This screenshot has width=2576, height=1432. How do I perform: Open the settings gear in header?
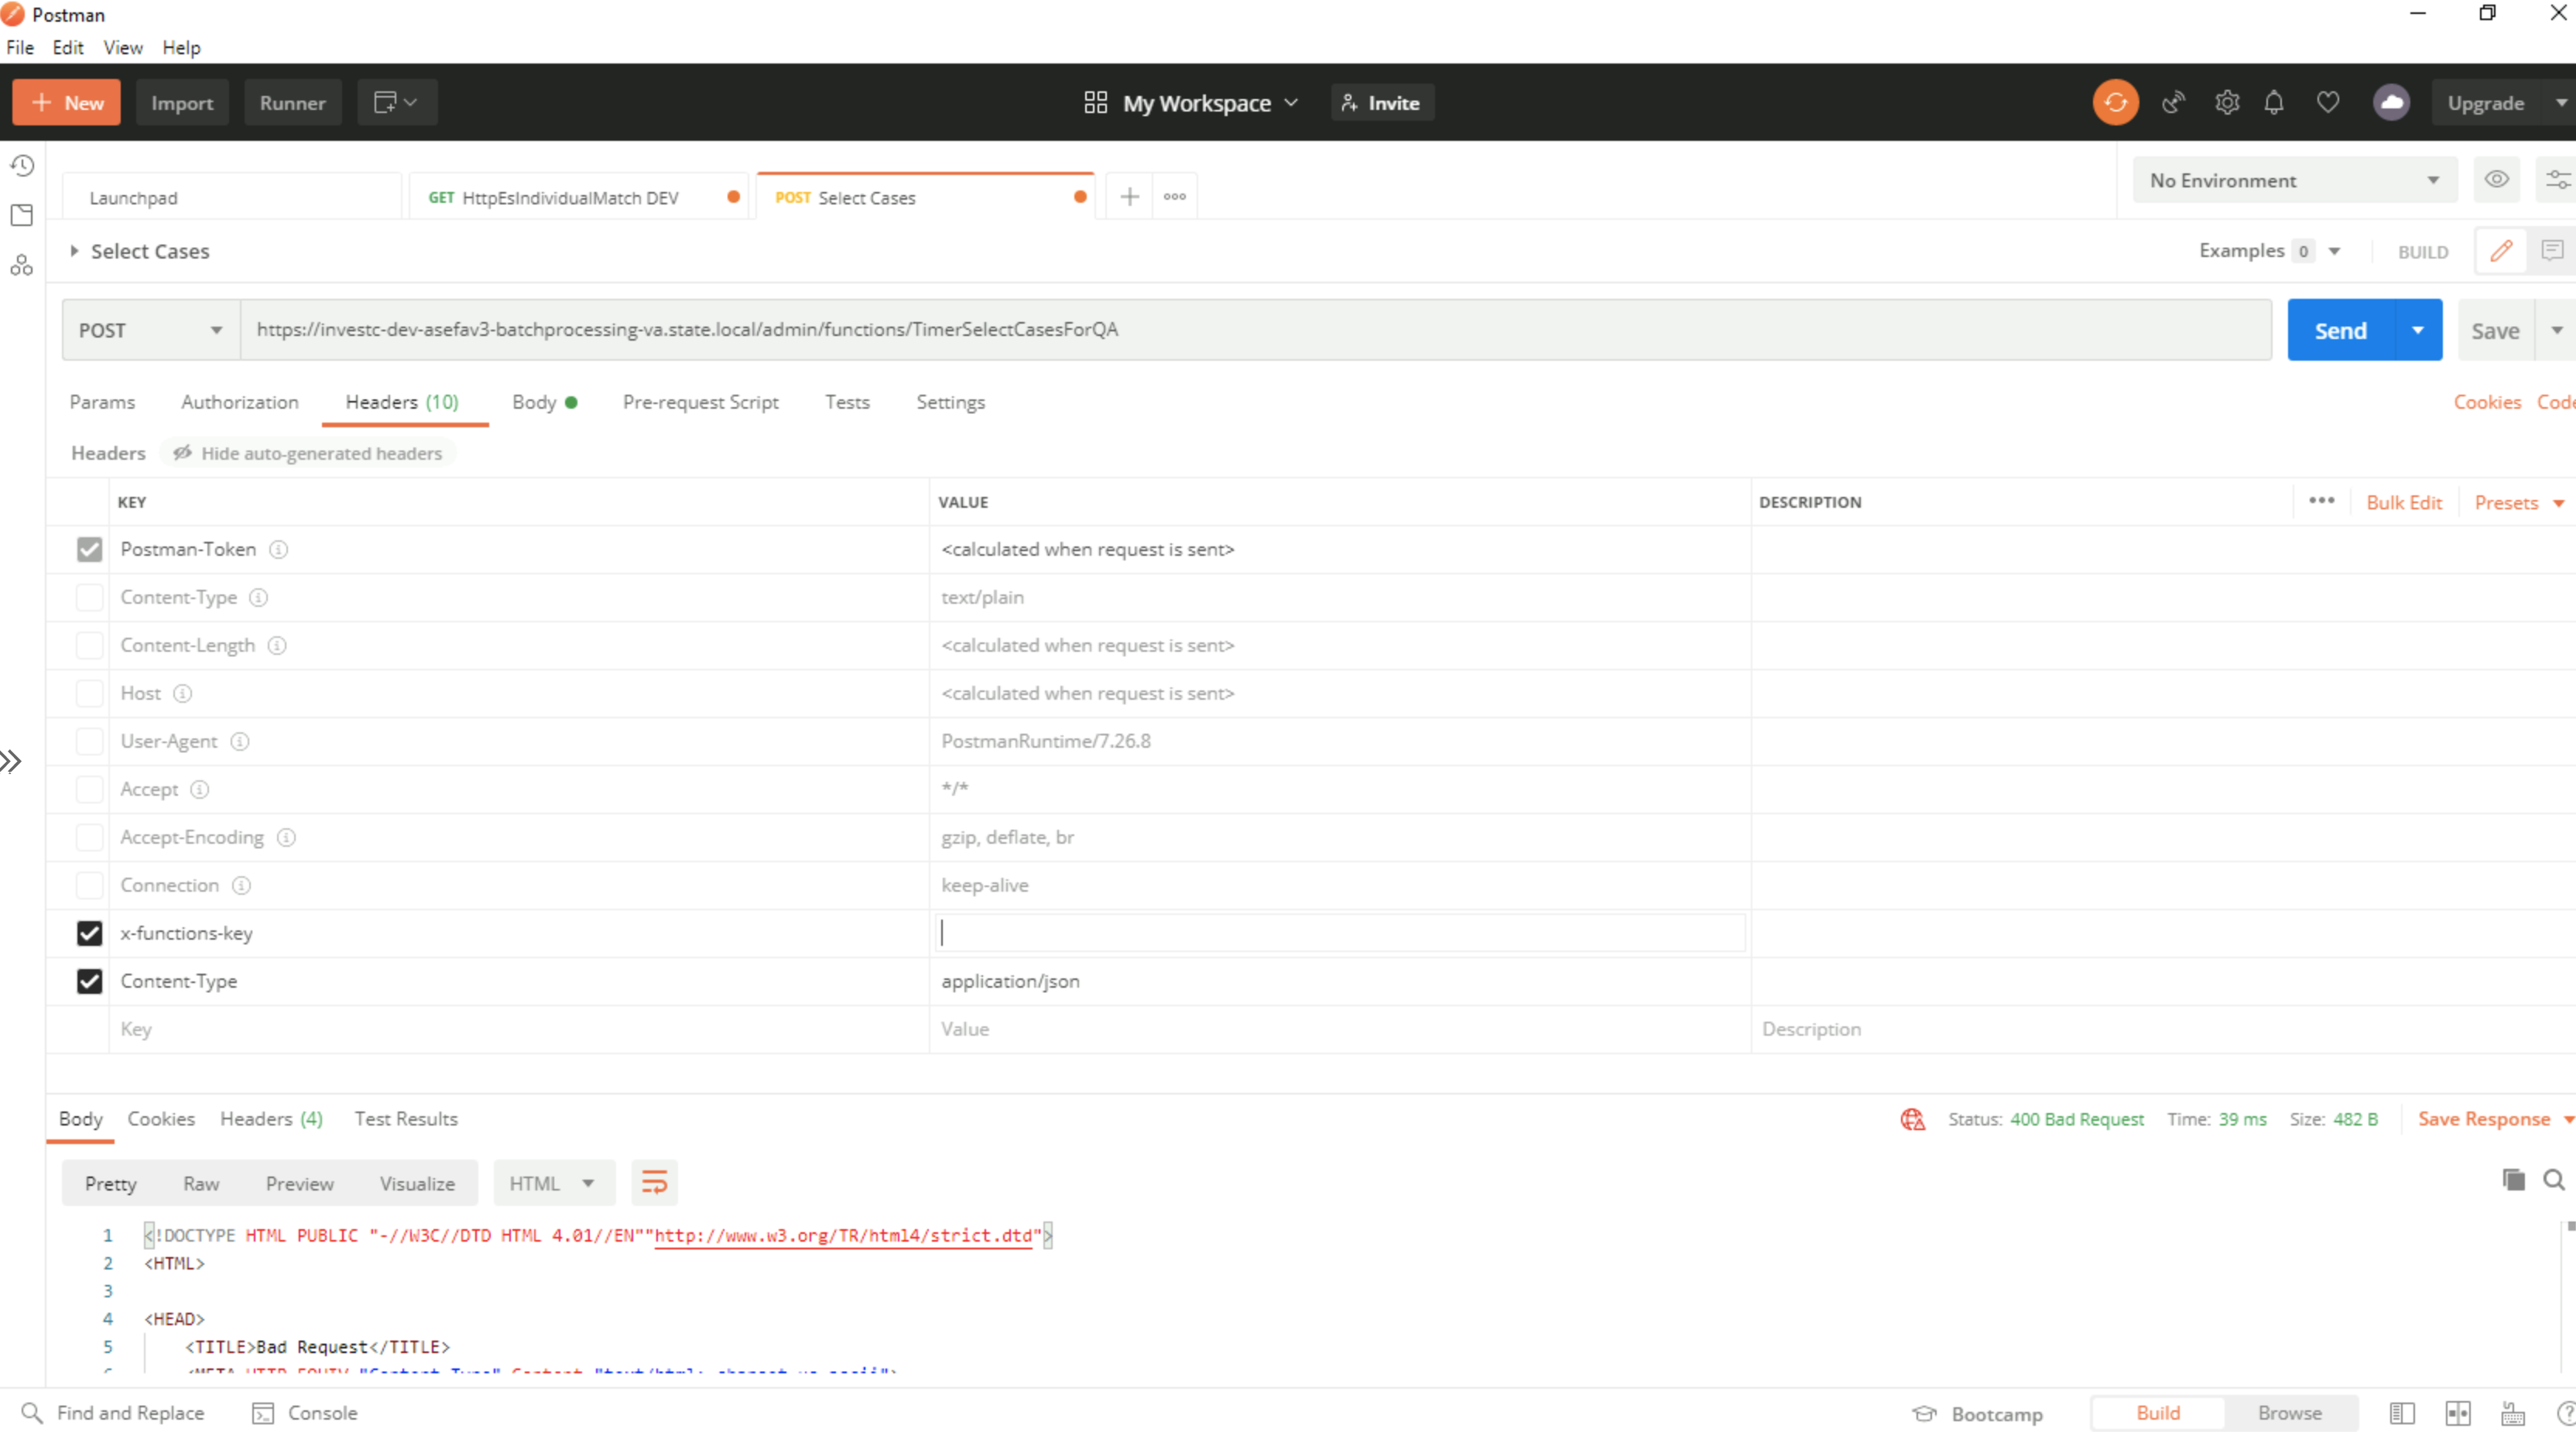[x=2226, y=102]
